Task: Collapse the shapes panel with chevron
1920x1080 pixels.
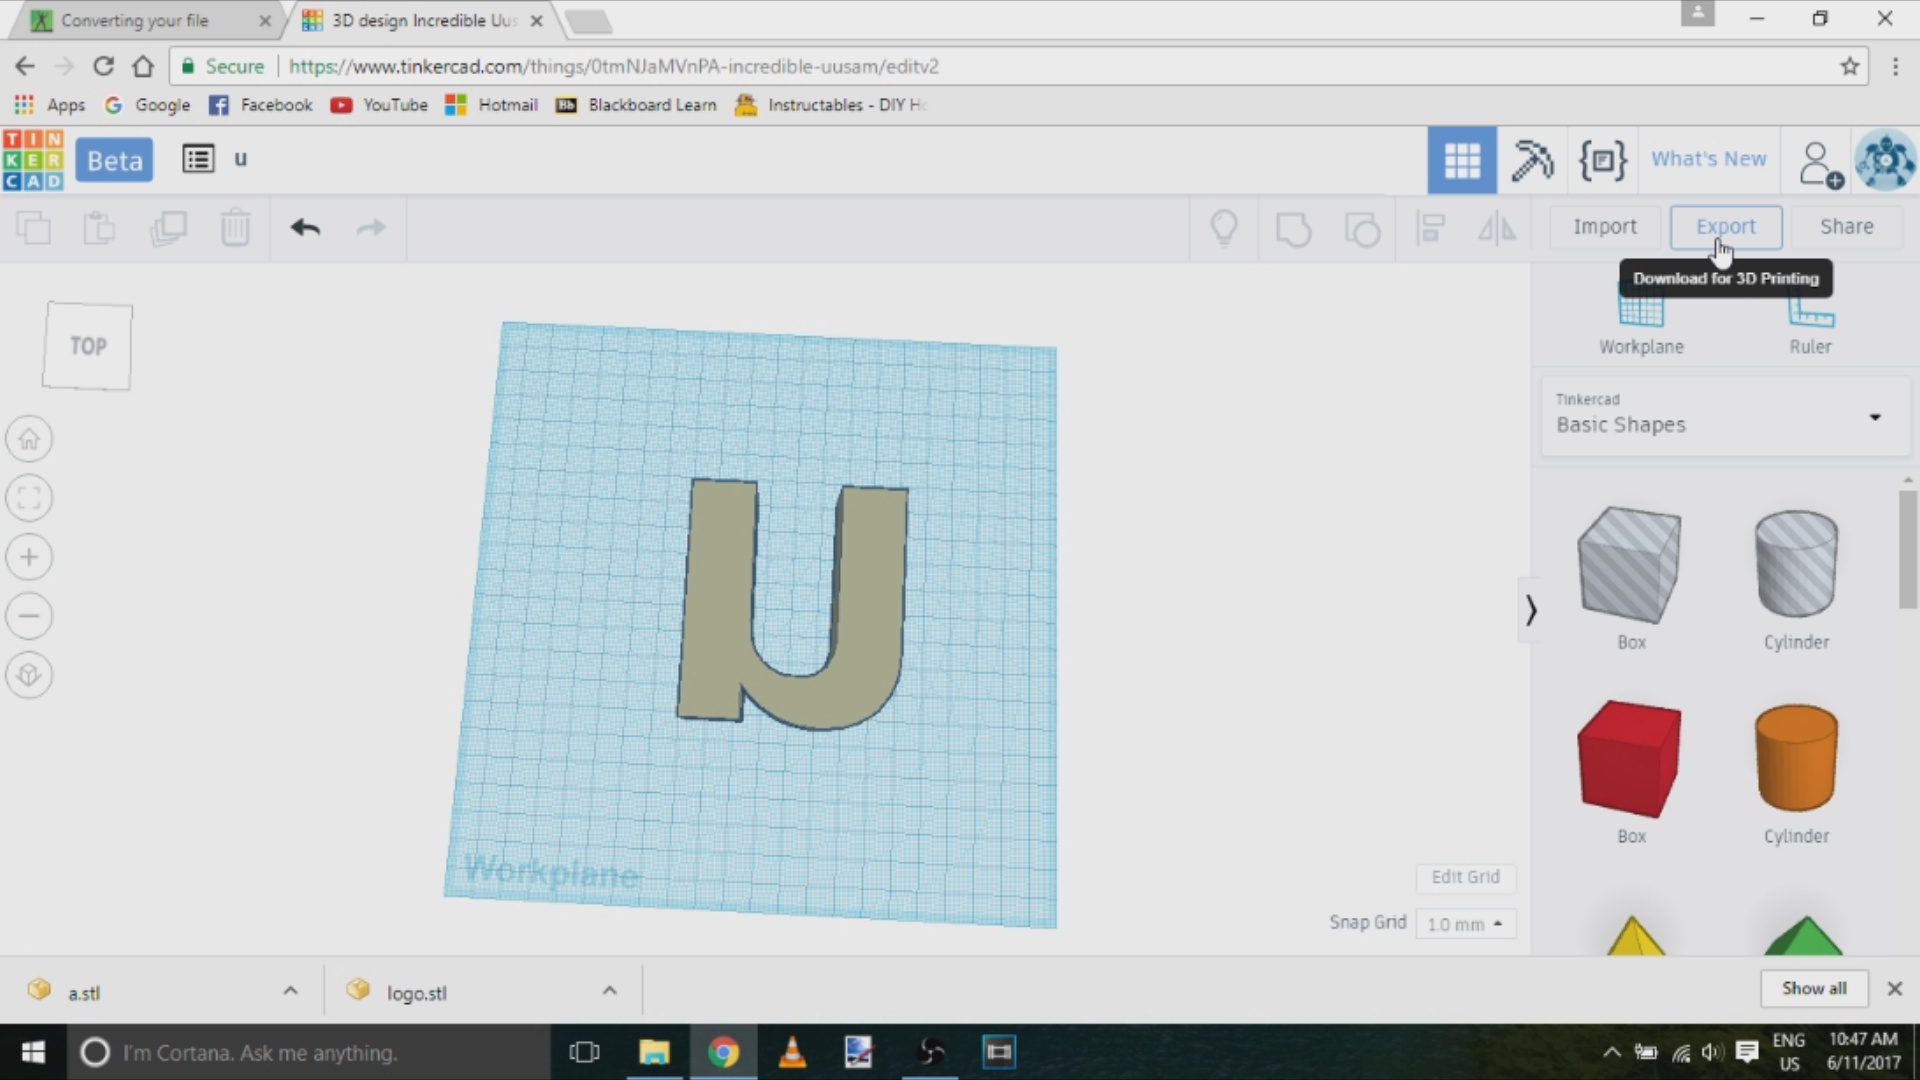Action: (1530, 610)
